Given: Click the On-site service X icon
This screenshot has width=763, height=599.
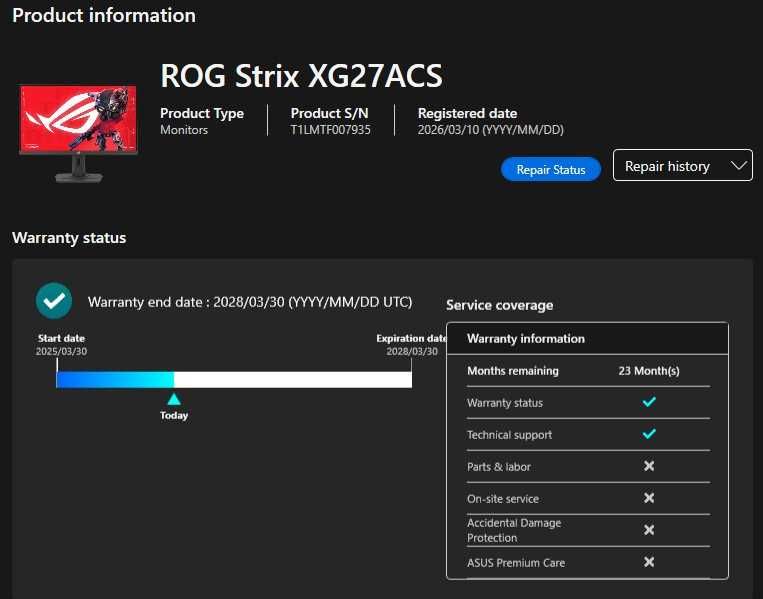Looking at the screenshot, I should [649, 498].
